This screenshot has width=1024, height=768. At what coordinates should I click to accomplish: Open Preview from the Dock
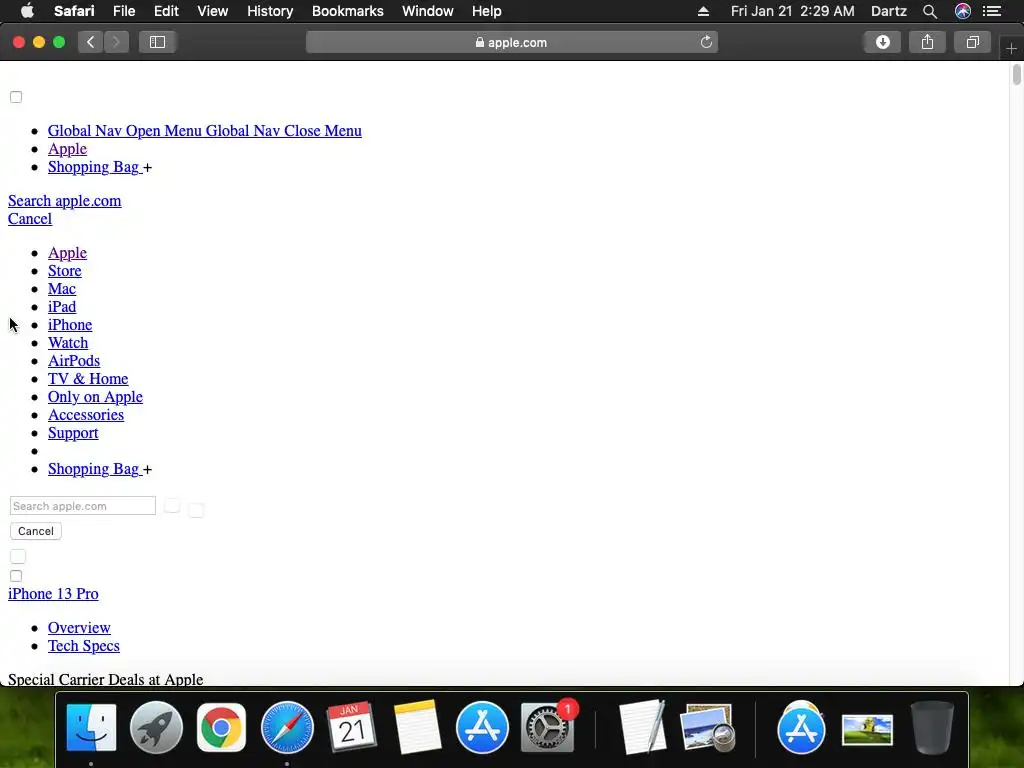(x=708, y=727)
